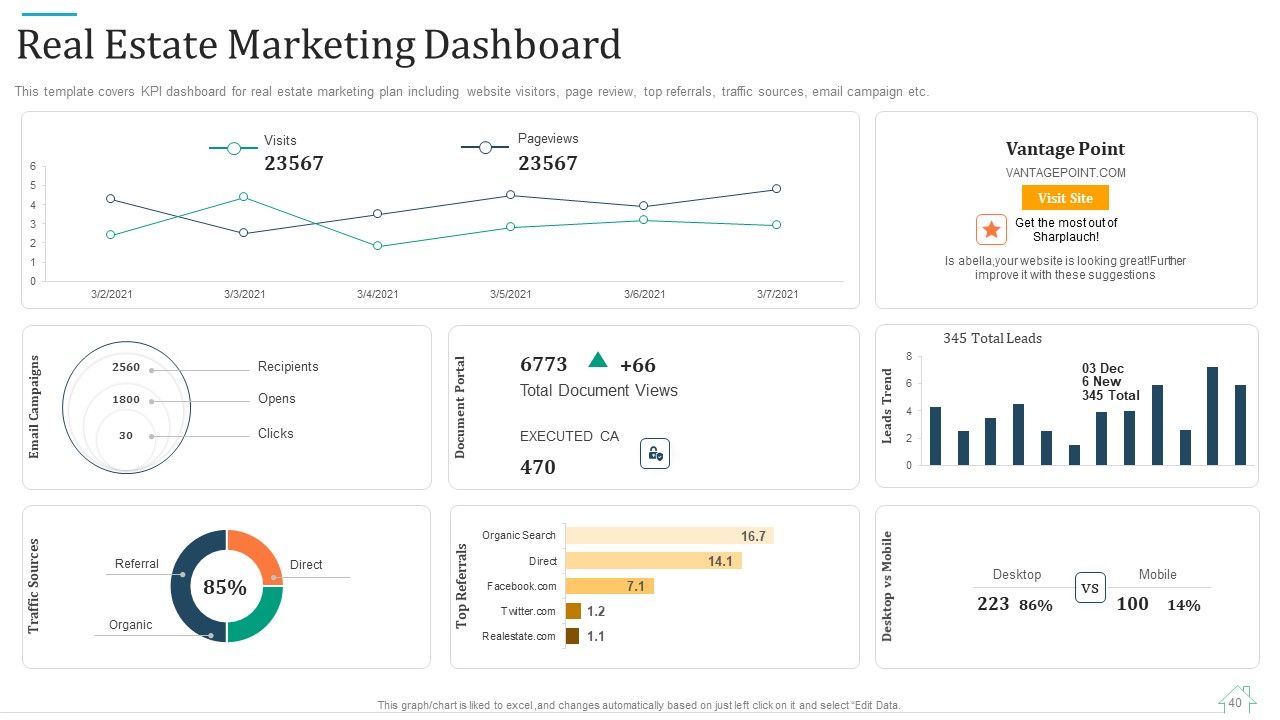This screenshot has width=1280, height=720.
Task: Click the orange star icon
Action: click(x=991, y=230)
